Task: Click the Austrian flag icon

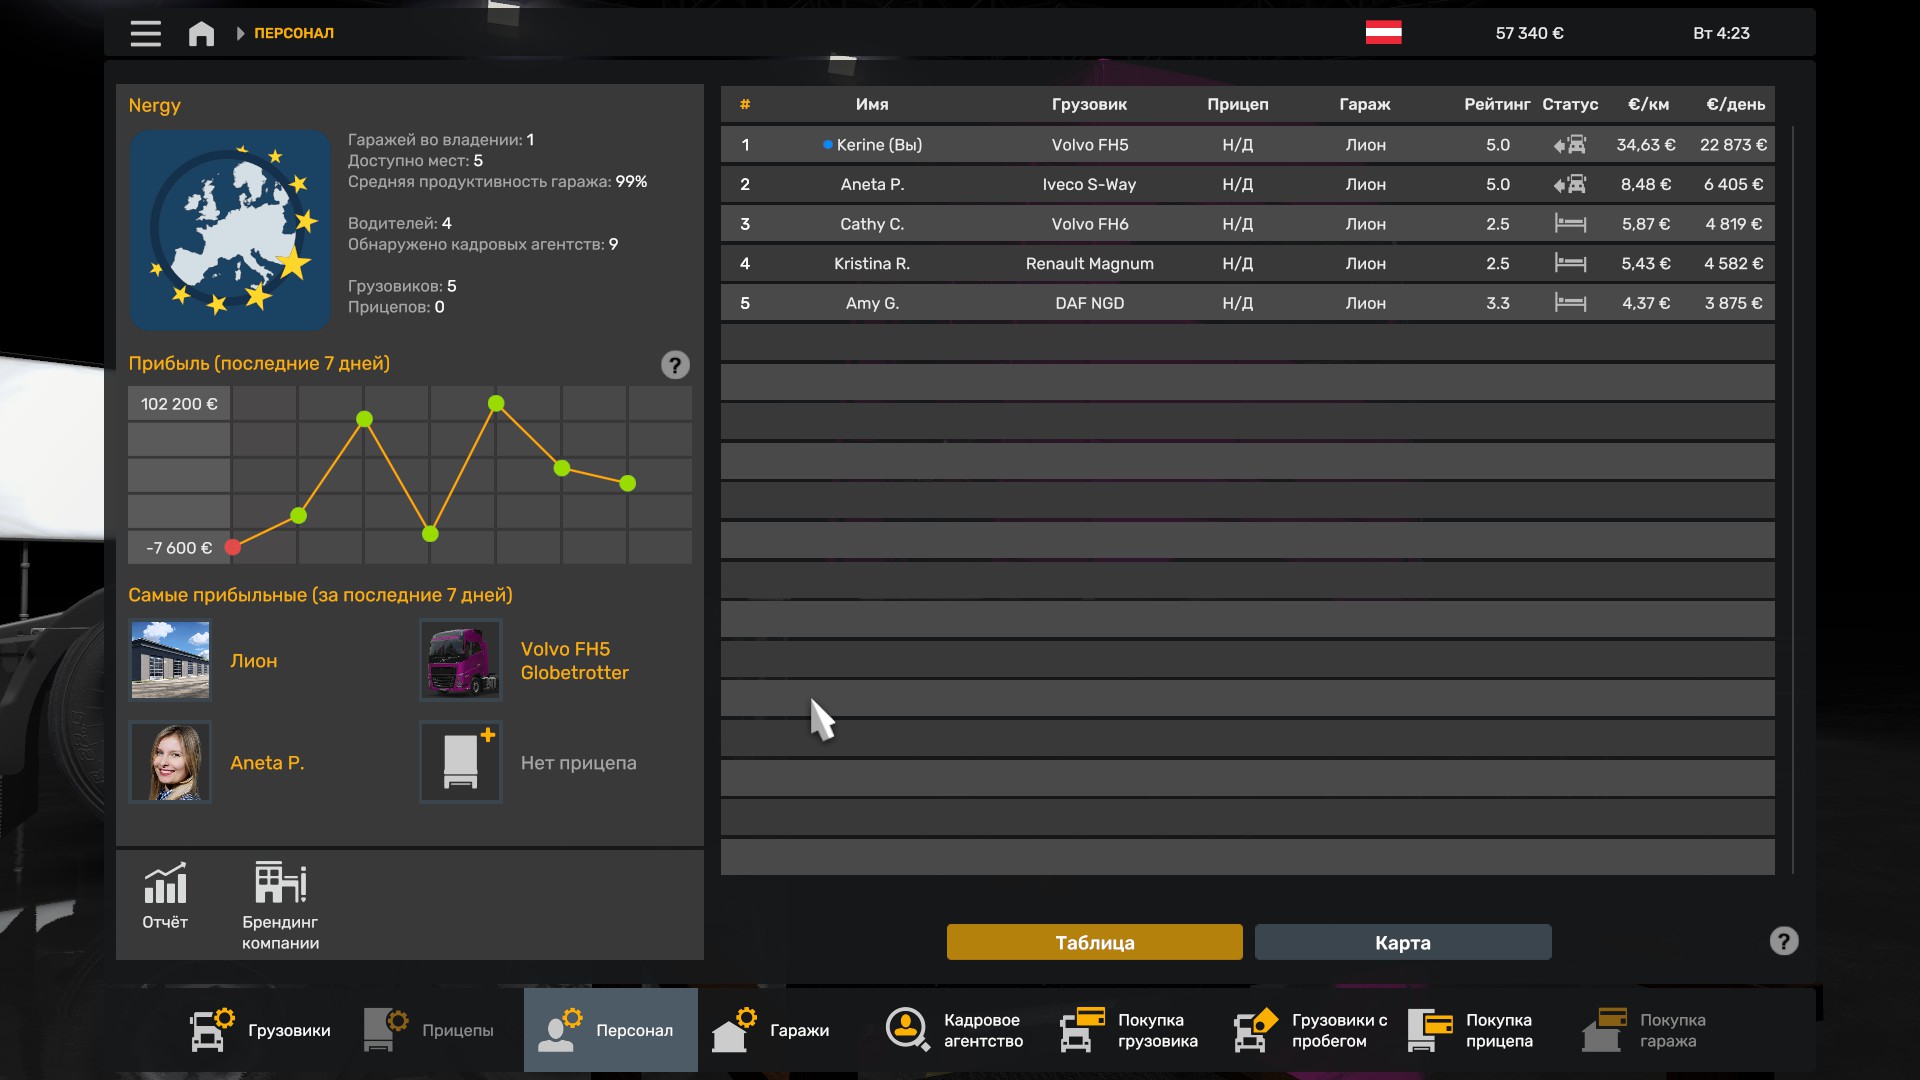Action: pyautogui.click(x=1383, y=33)
